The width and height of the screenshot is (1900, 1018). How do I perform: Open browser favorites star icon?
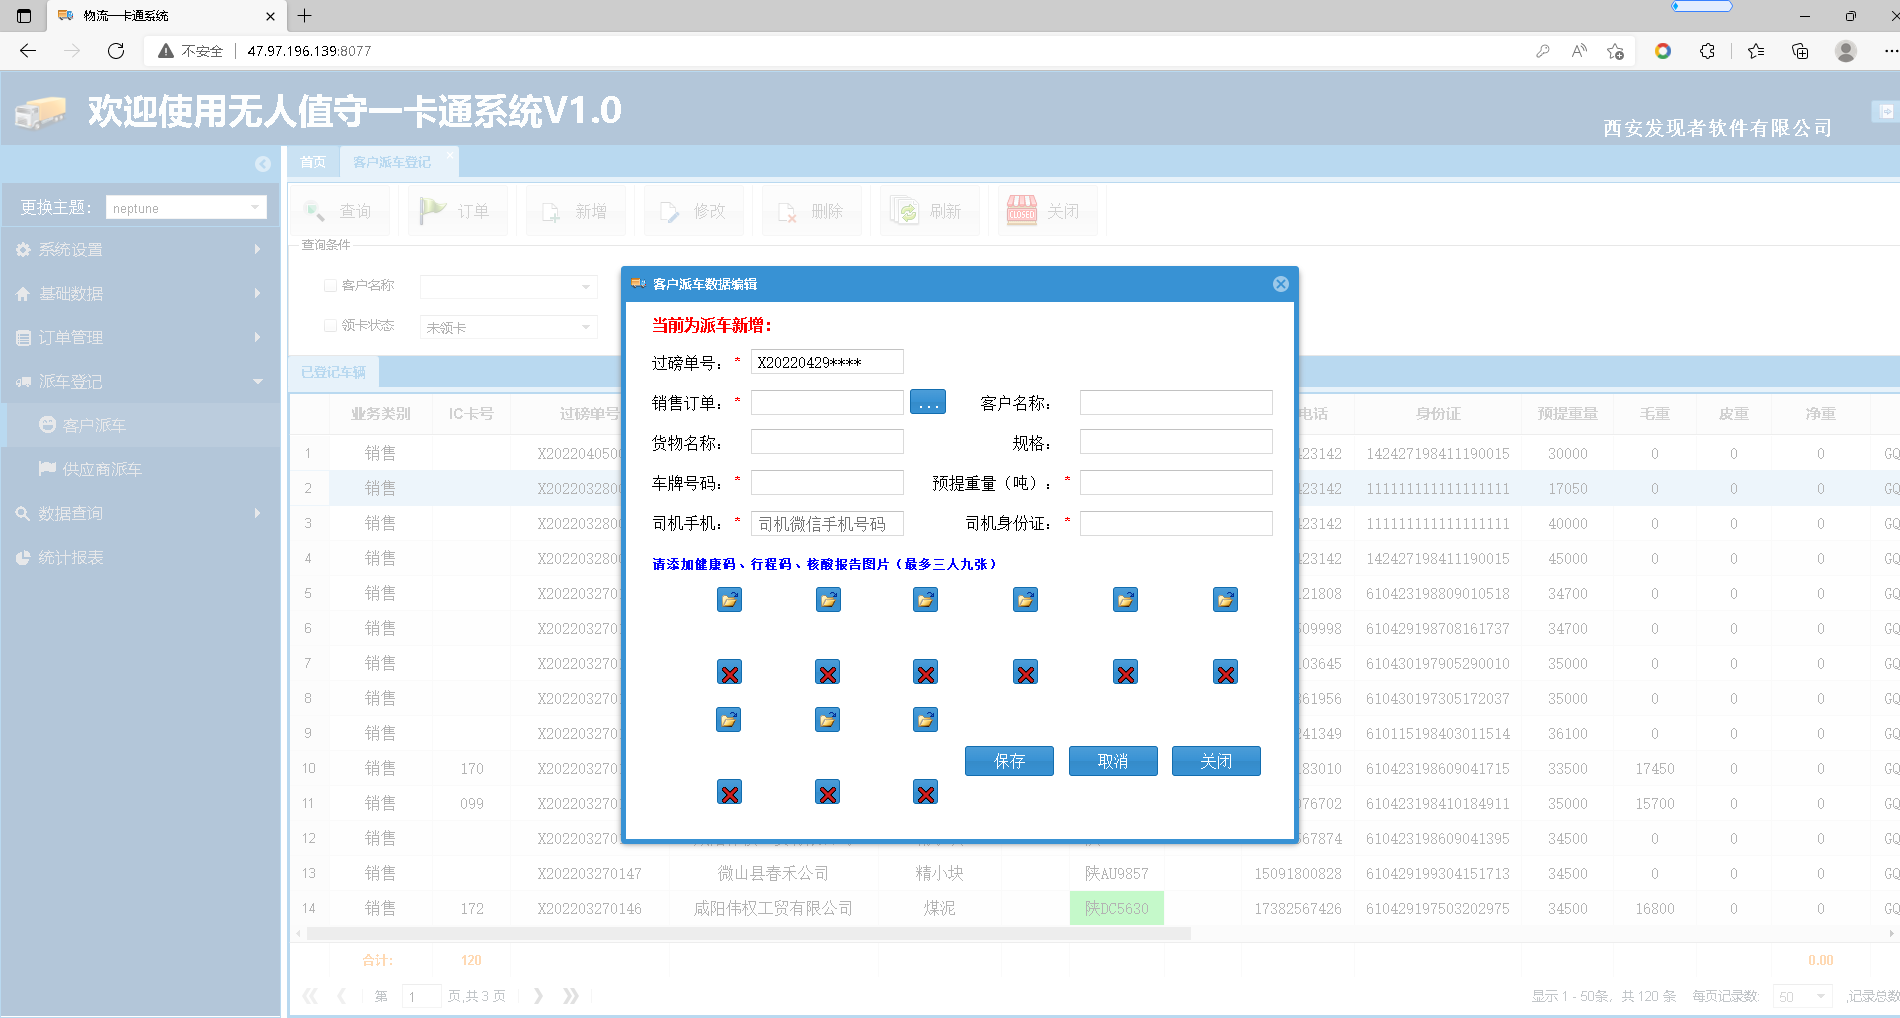click(1755, 51)
